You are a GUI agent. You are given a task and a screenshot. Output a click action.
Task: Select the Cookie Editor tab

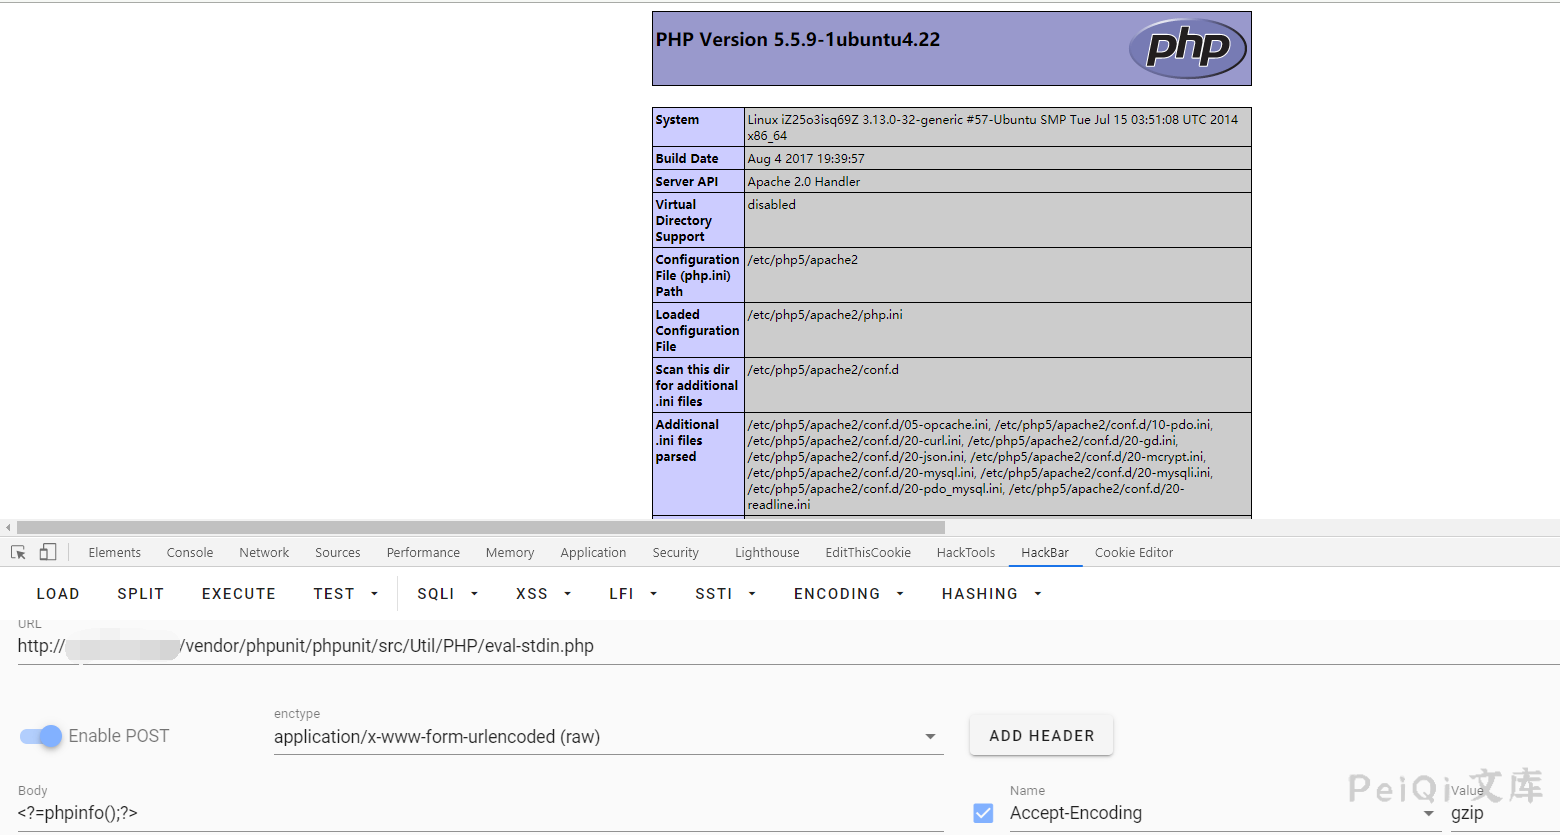tap(1133, 551)
